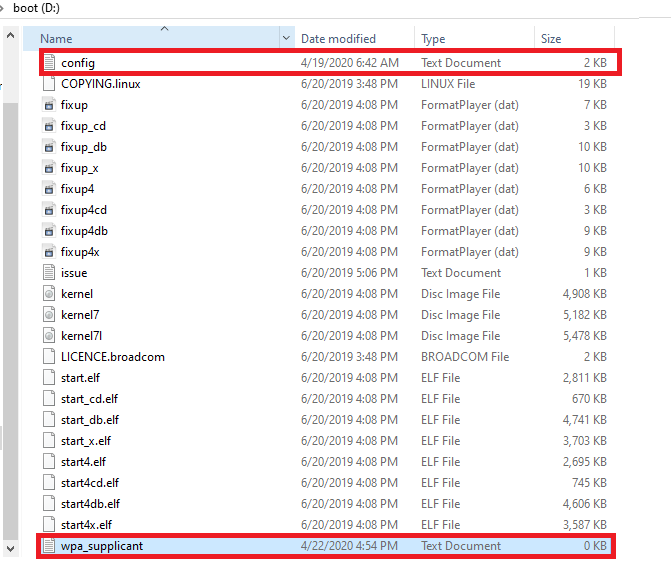Select the start4cd.elf file name
671x562 pixels.
tap(90, 482)
